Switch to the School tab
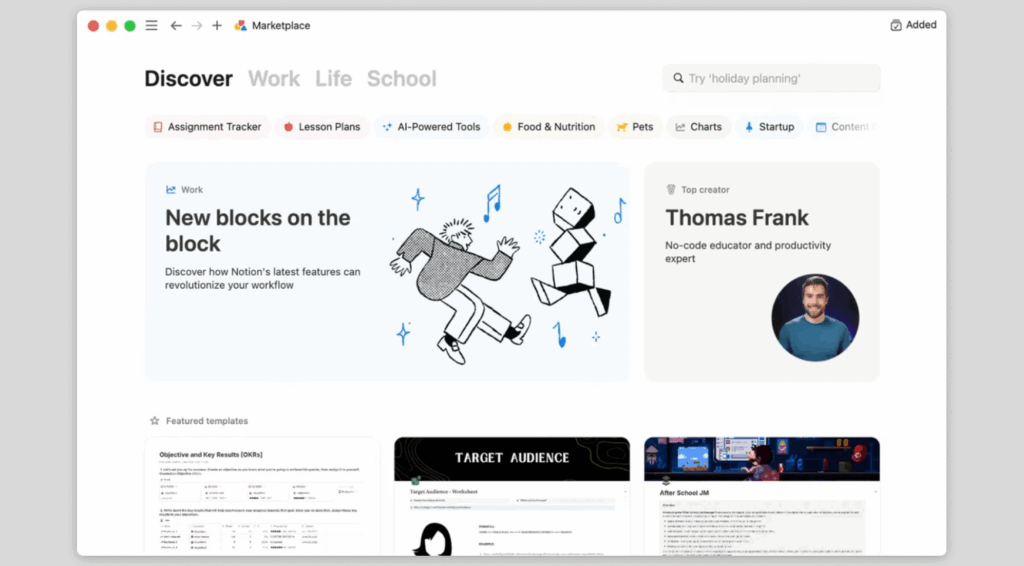Screen dimensions: 1024x566 point(401,78)
